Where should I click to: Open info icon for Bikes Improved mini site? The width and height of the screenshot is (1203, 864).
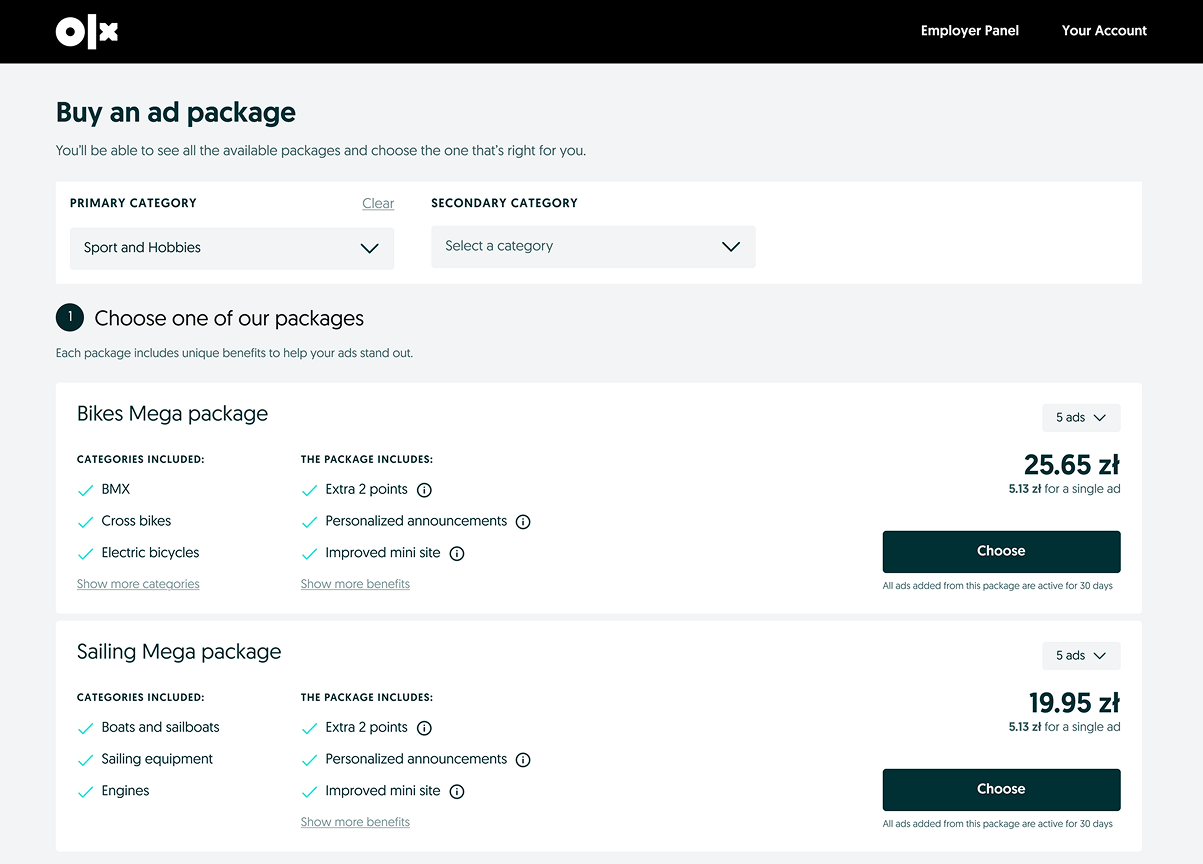click(457, 553)
